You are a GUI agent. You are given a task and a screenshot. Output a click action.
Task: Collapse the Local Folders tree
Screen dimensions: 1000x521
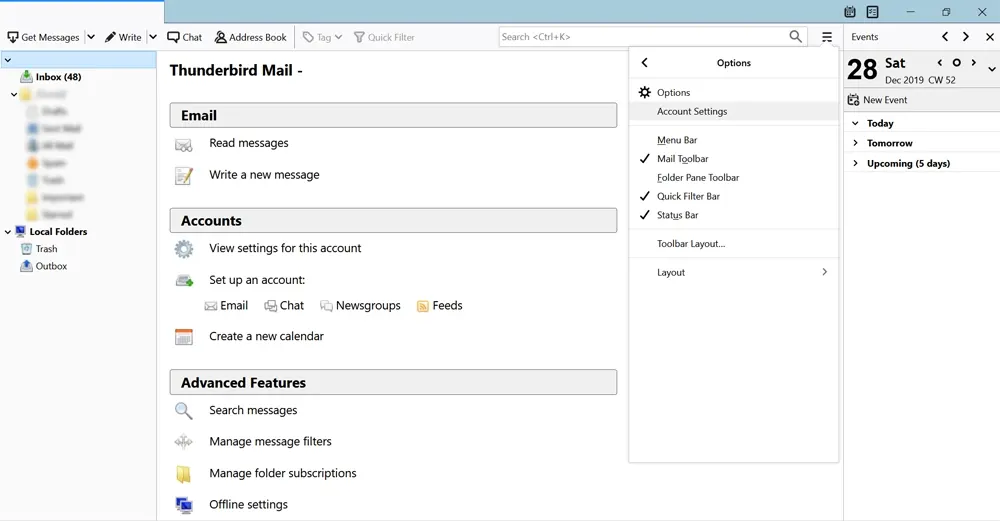8,232
